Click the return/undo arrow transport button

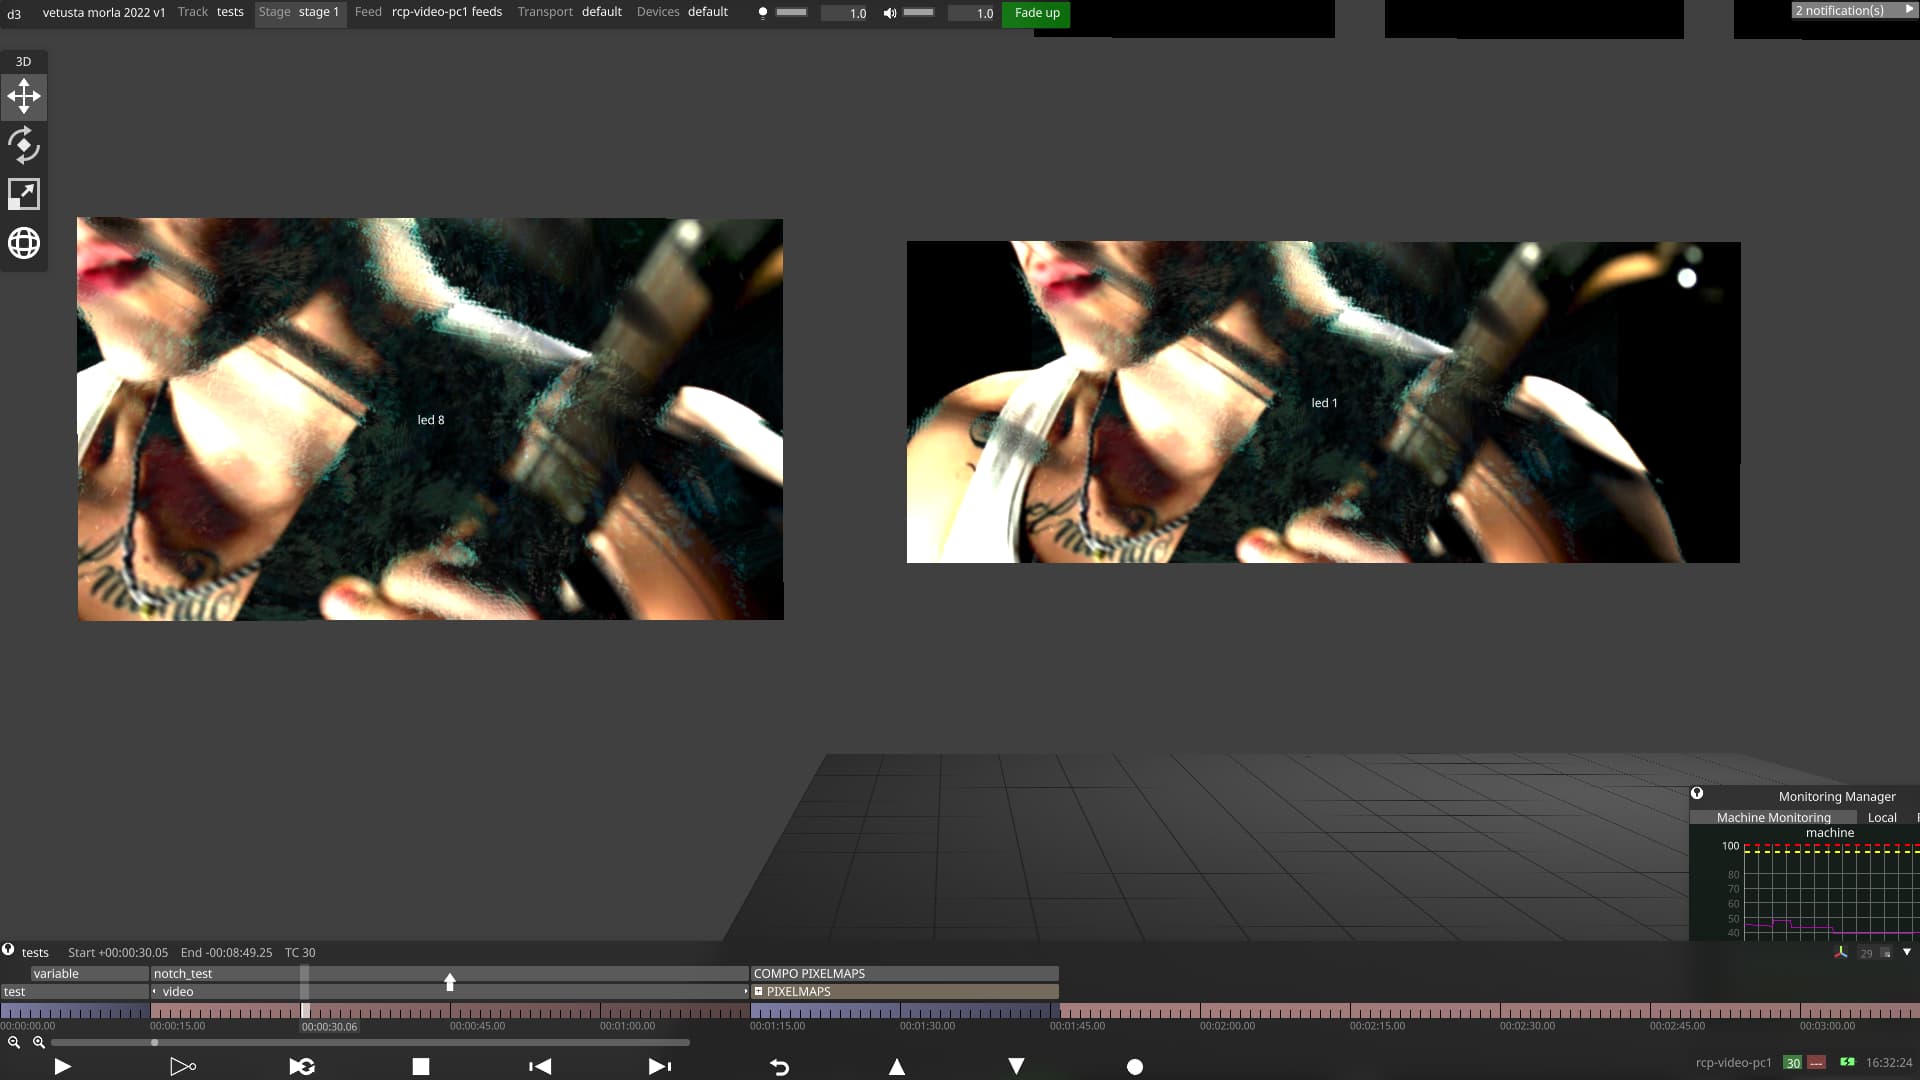click(780, 1067)
